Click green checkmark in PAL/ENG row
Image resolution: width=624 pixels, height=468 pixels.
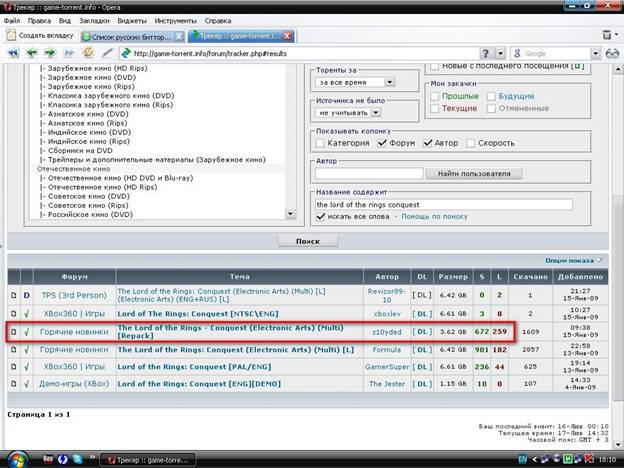[x=27, y=367]
